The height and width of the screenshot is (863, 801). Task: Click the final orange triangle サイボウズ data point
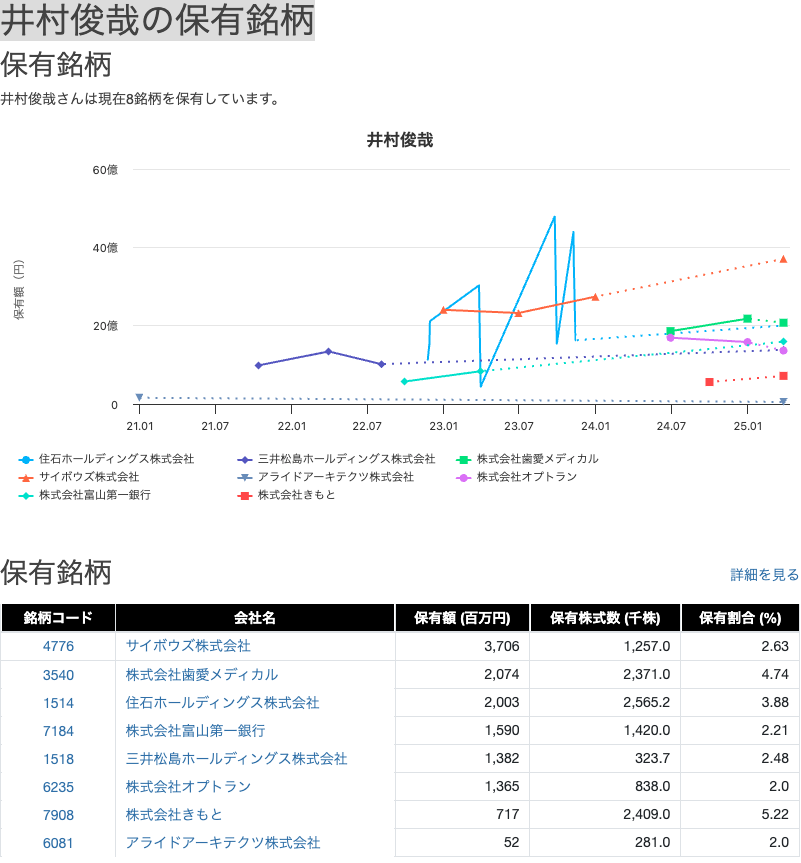point(783,259)
